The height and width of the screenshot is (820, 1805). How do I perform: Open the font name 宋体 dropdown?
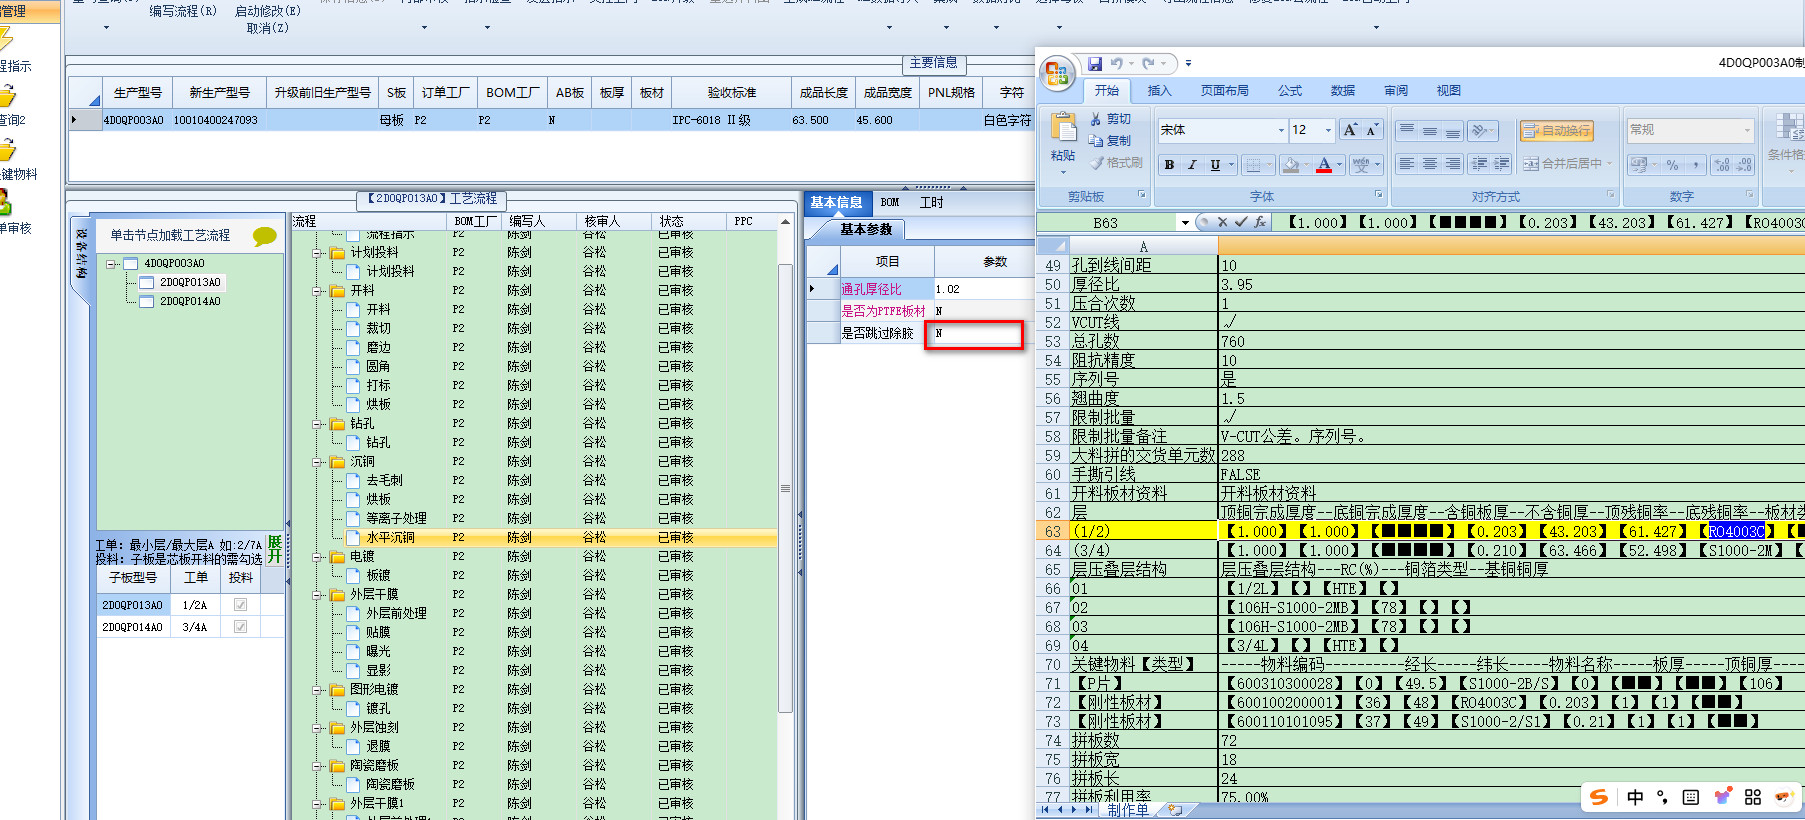[x=1281, y=130]
